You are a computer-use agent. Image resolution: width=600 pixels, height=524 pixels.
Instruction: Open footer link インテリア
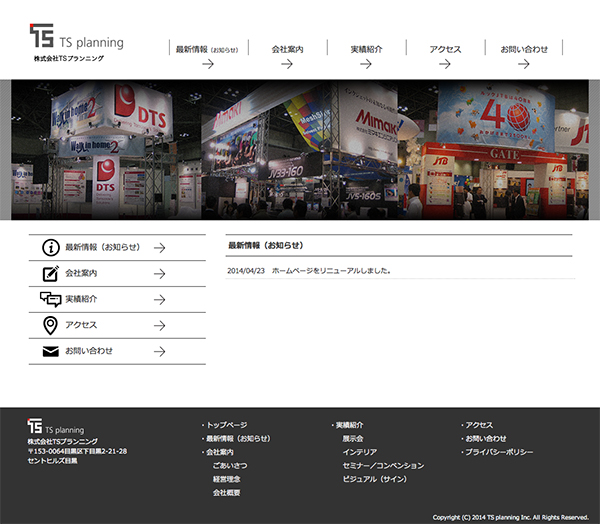pyautogui.click(x=360, y=452)
